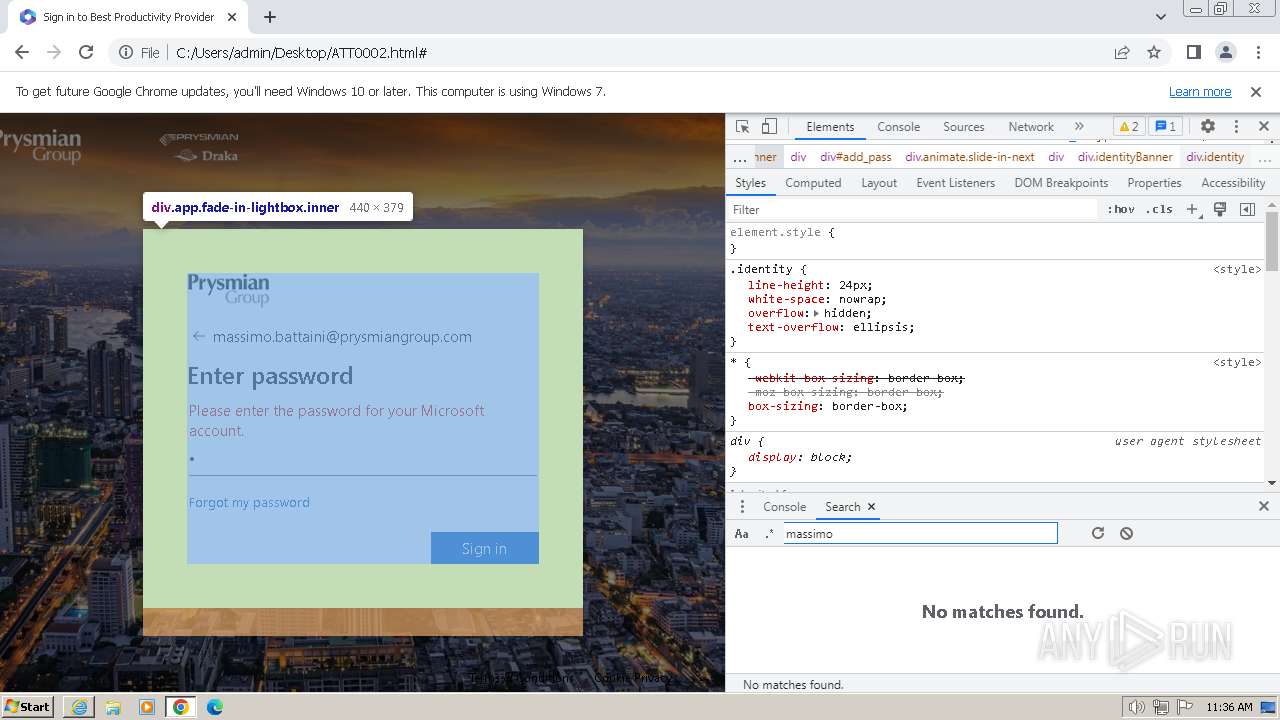Open Learn more link in update bar
The image size is (1280, 720).
pyautogui.click(x=1200, y=91)
